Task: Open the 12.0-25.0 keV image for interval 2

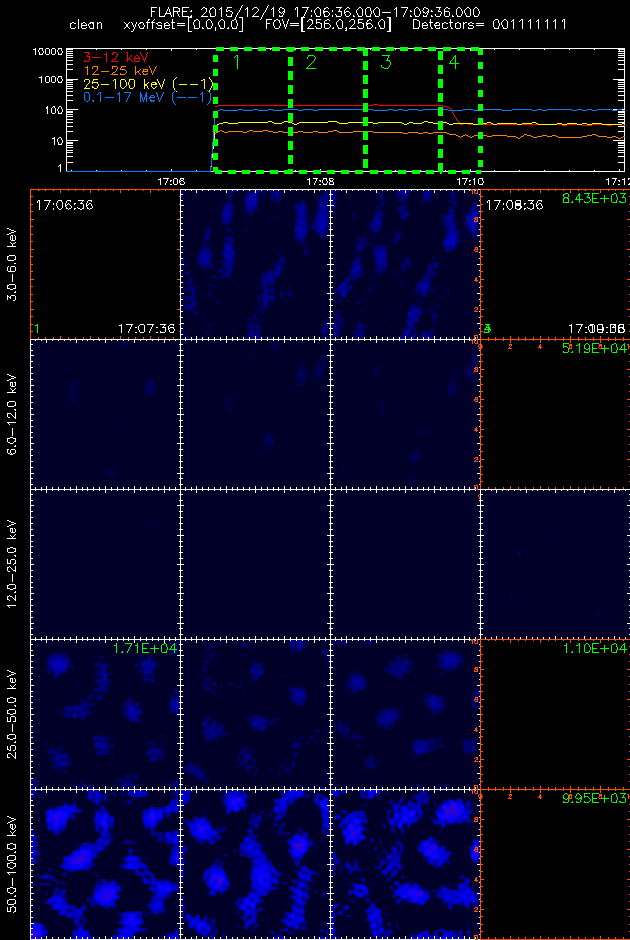Action: click(x=255, y=564)
